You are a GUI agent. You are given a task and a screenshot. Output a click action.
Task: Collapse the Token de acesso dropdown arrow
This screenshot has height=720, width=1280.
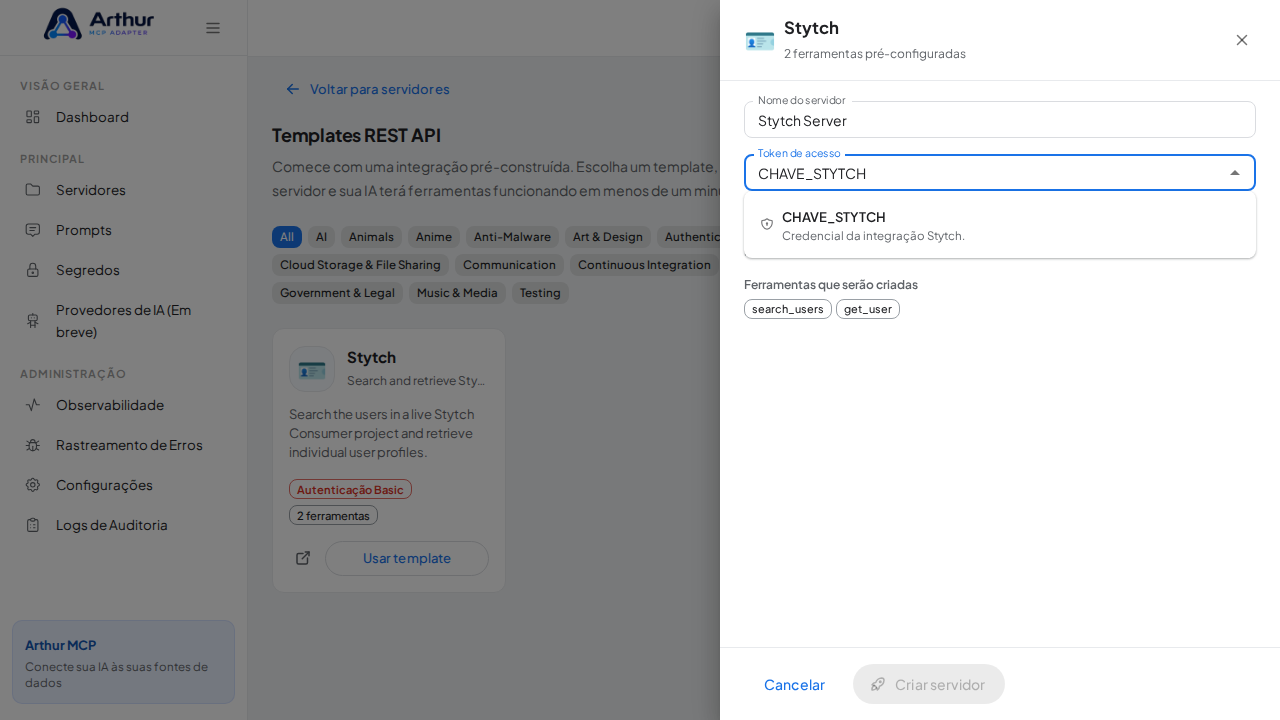1235,173
